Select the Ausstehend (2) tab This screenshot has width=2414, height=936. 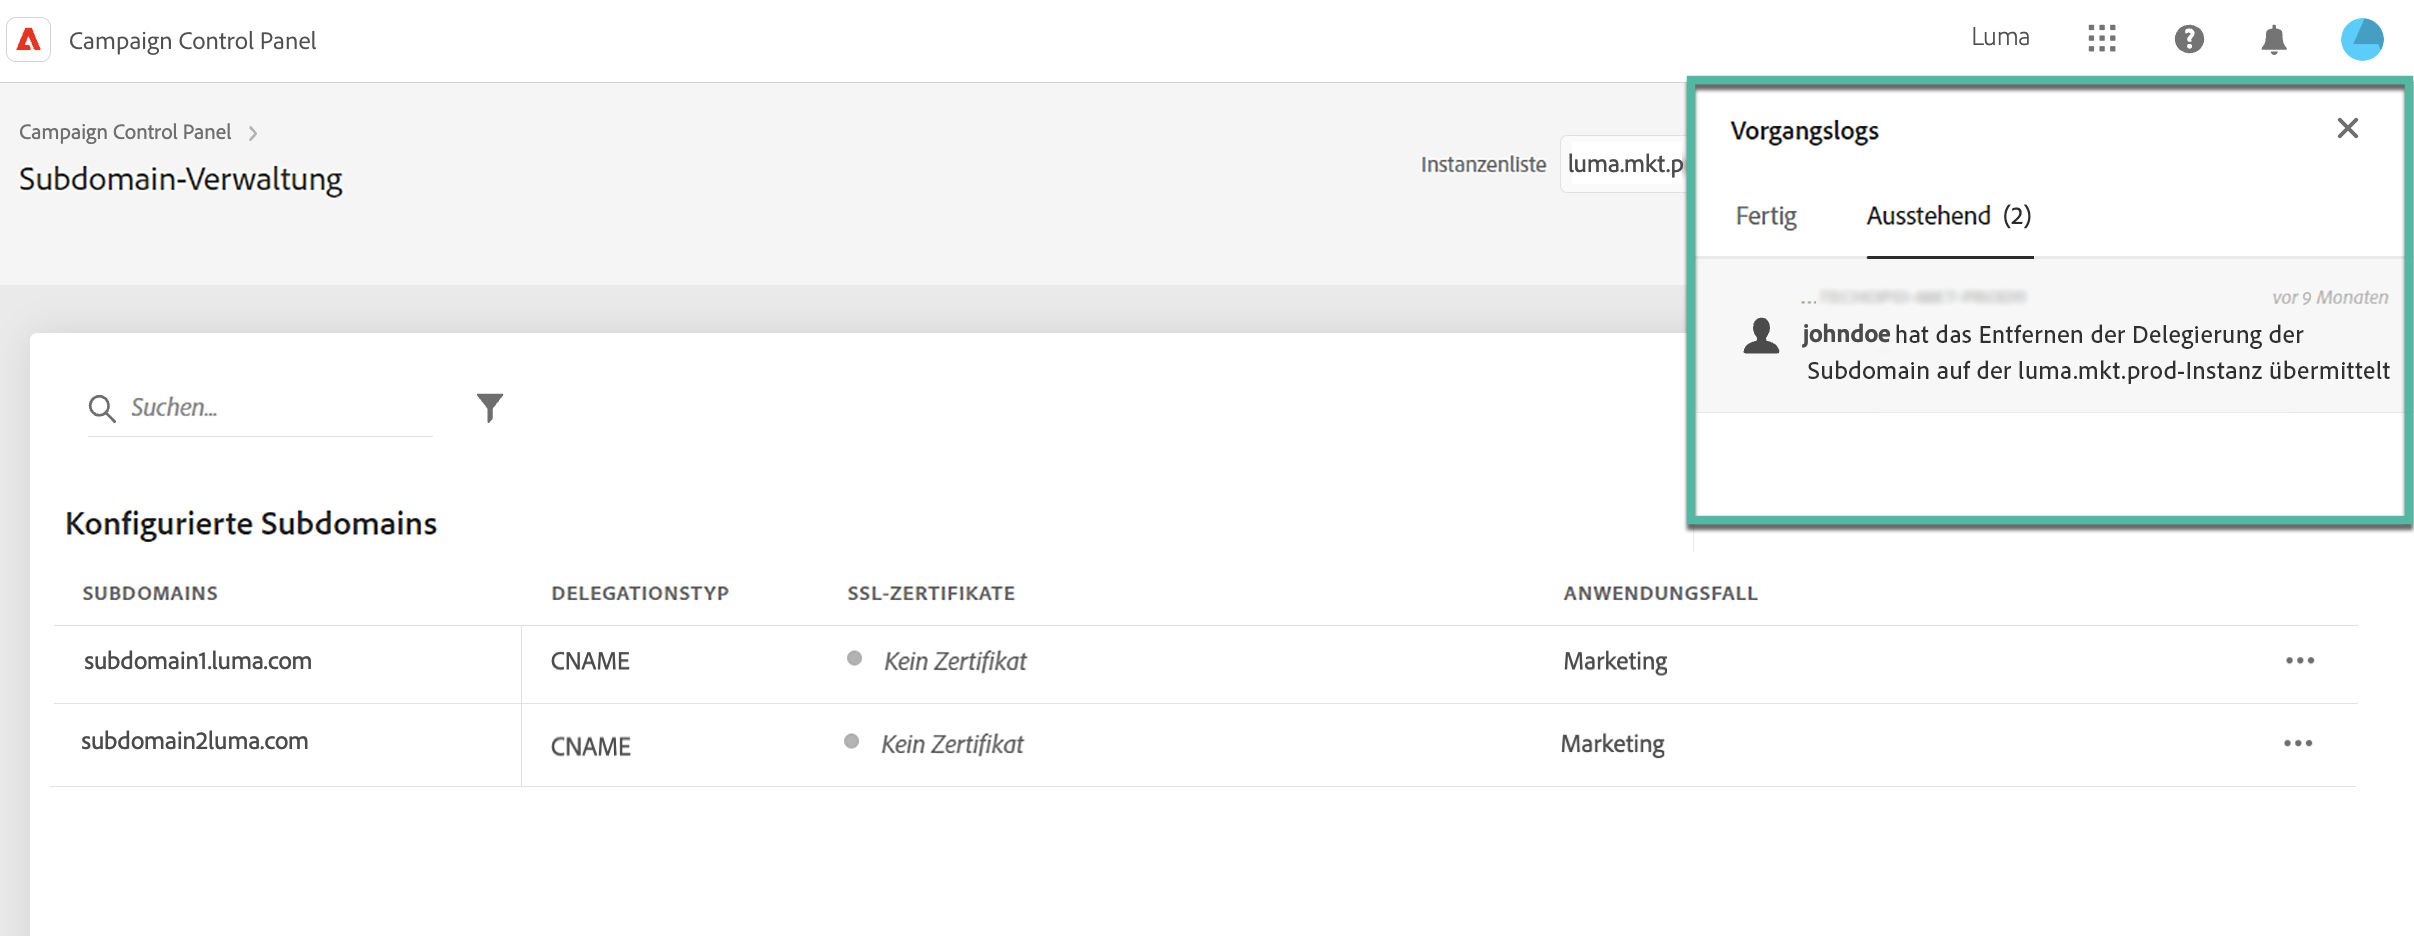[1948, 216]
